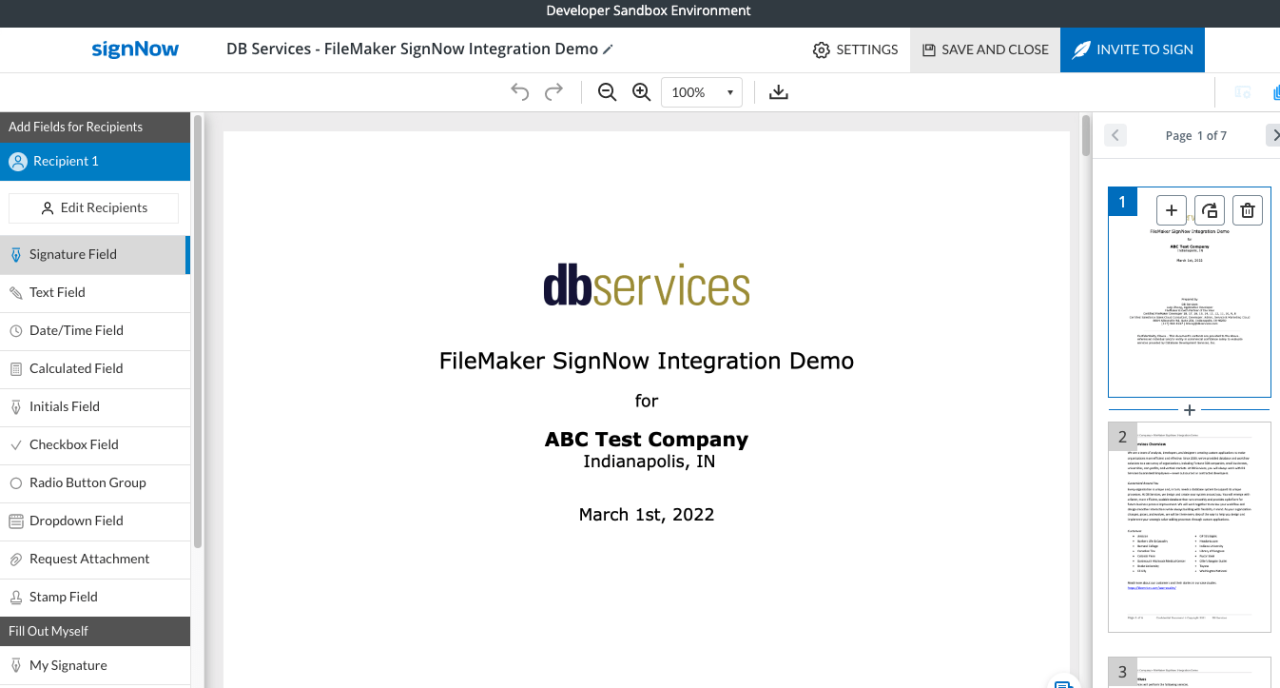Open the page 2 thumbnail
The height and width of the screenshot is (688, 1280).
click(1189, 527)
